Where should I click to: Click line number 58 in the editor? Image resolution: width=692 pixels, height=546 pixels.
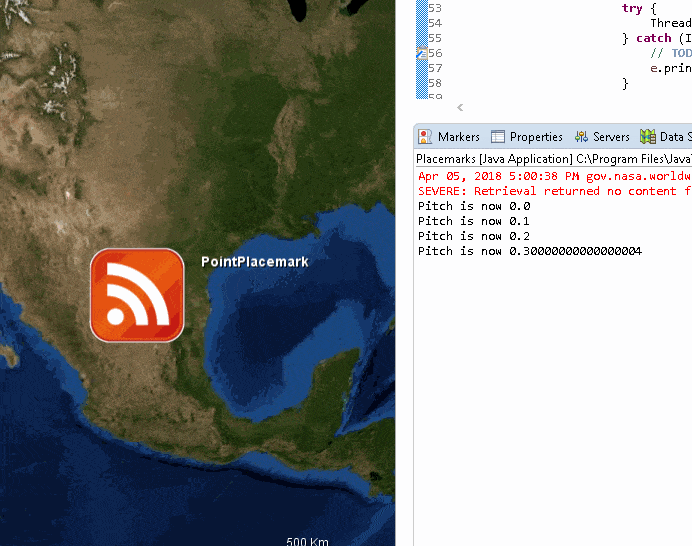tap(435, 83)
